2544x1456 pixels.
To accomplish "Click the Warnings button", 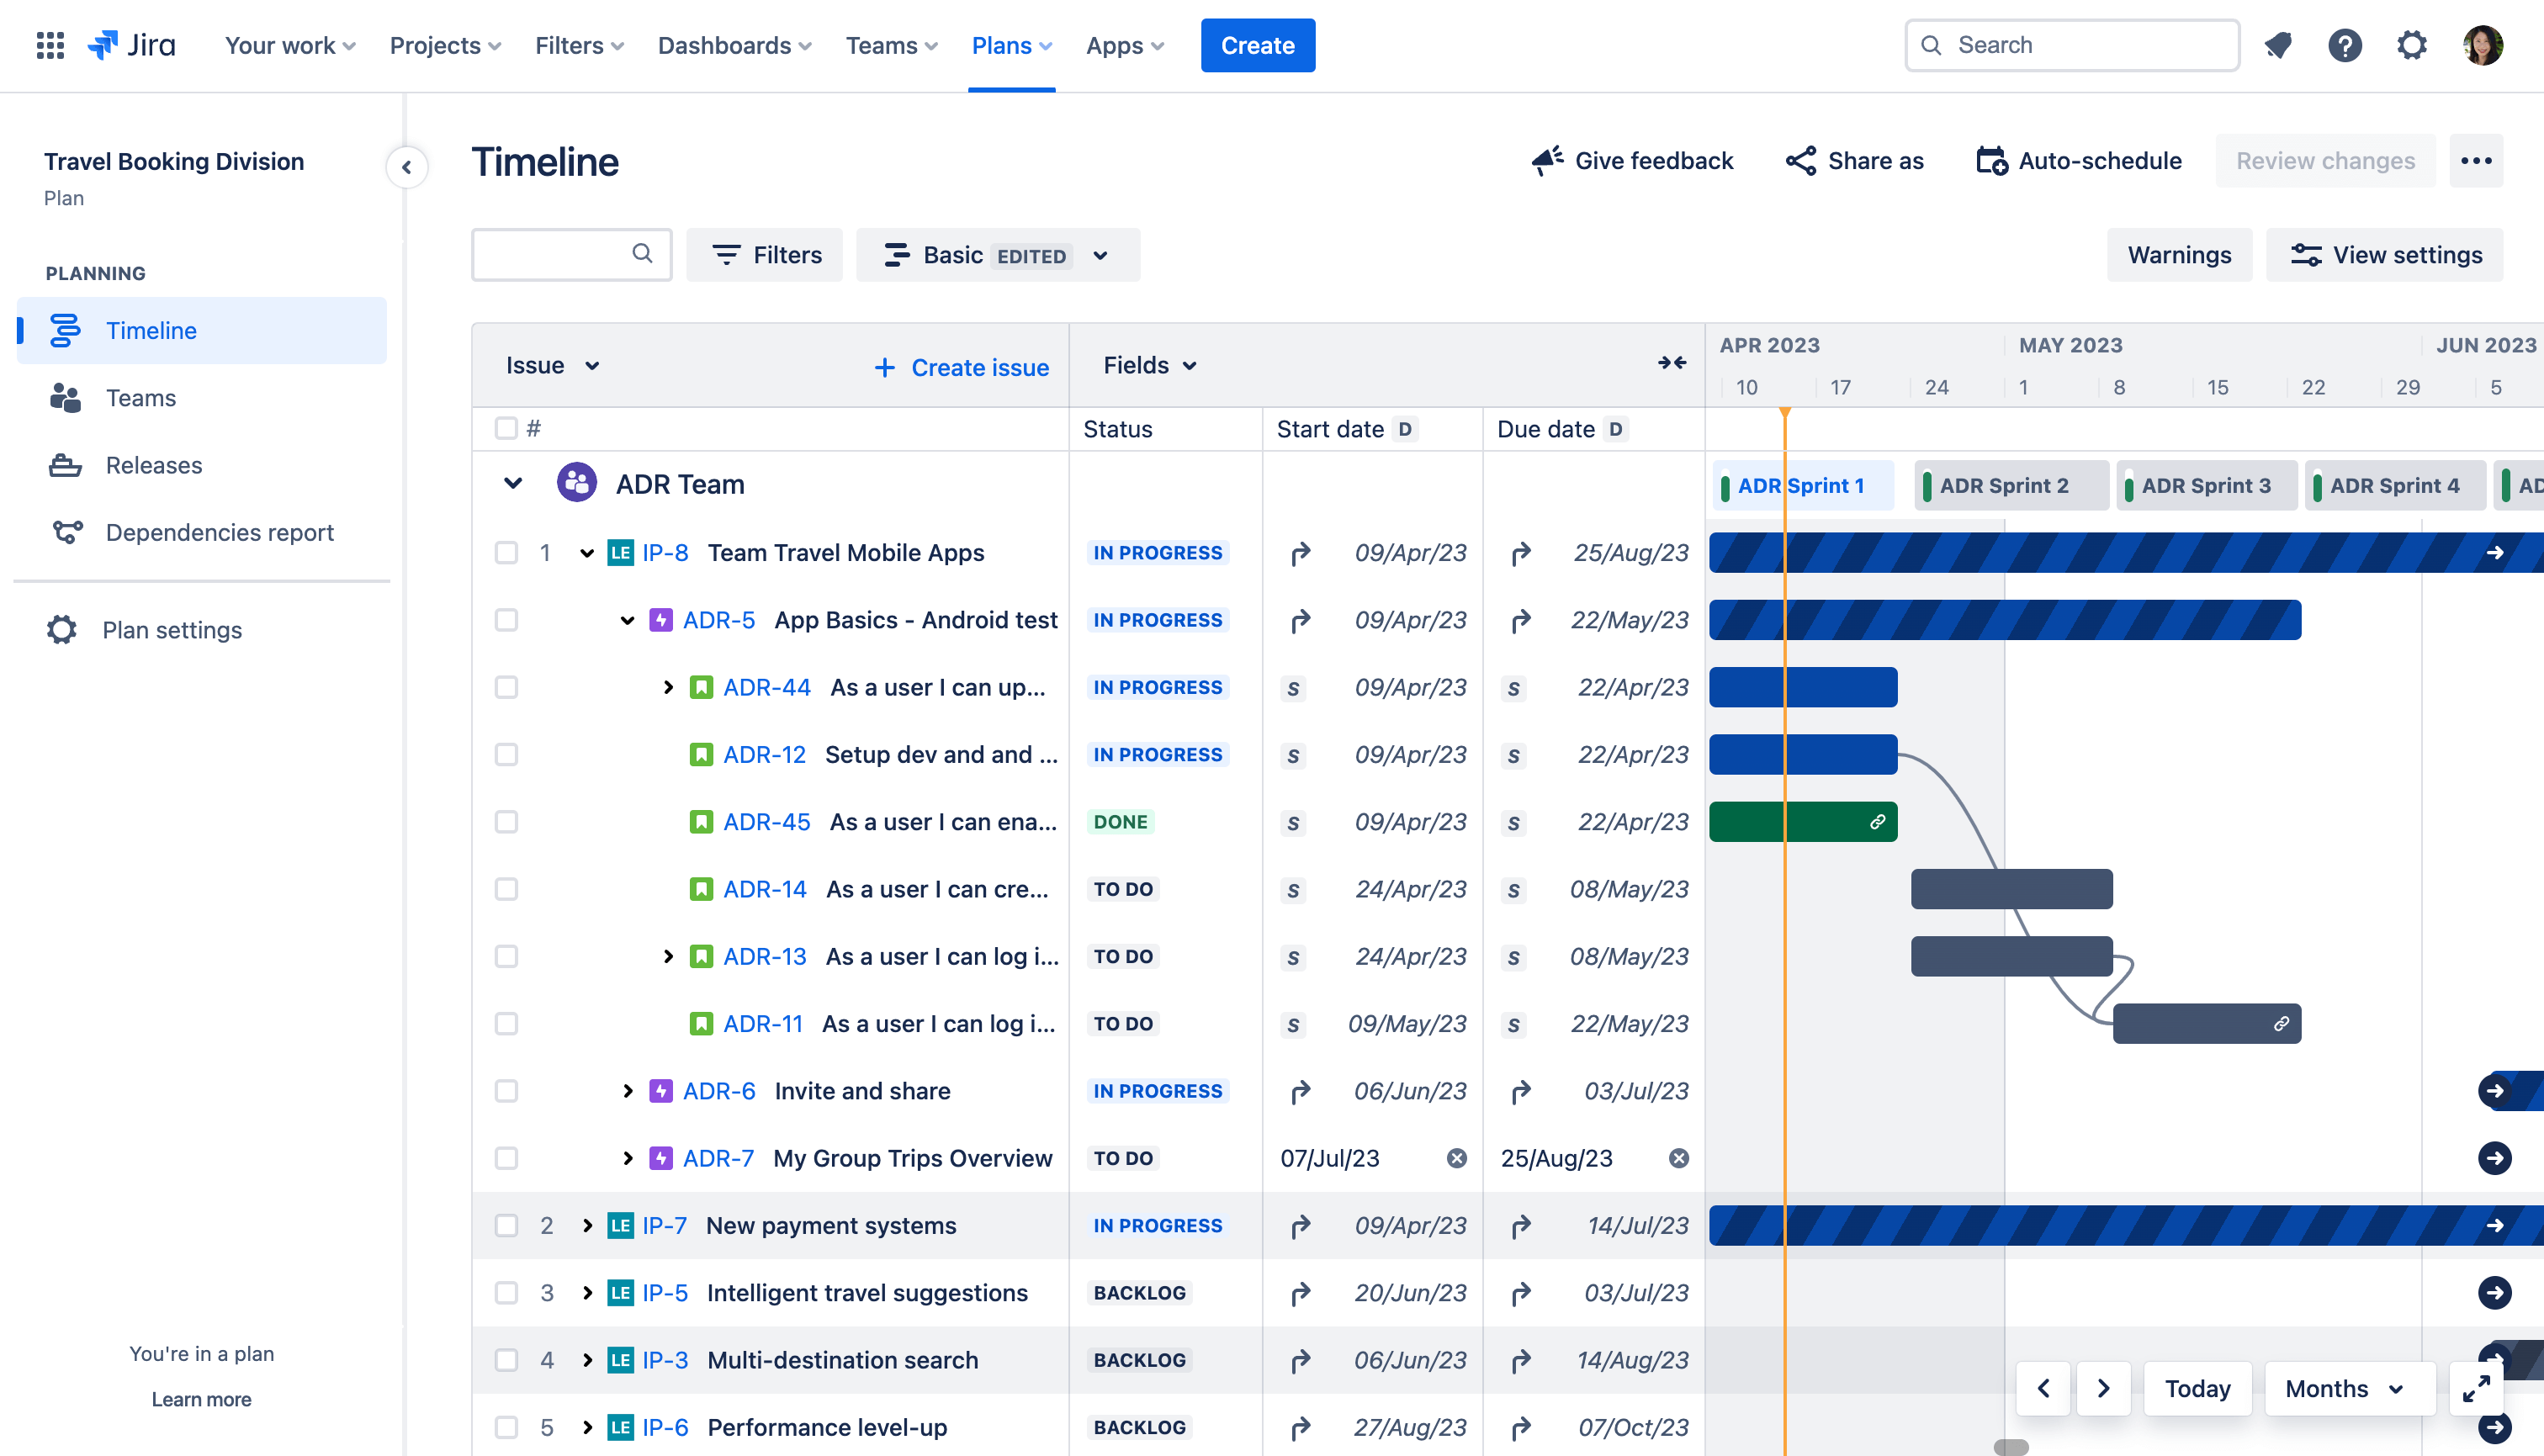I will (2181, 253).
